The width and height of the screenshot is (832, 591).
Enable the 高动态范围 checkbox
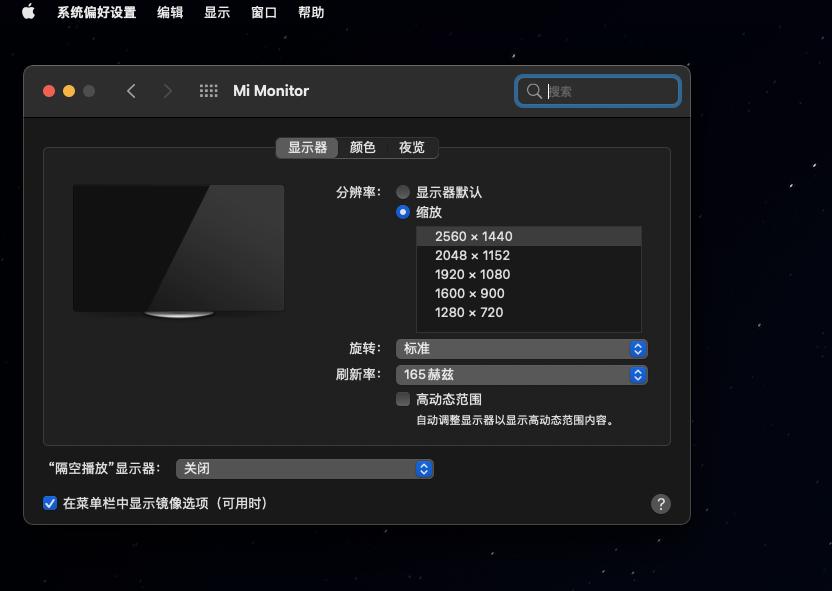click(403, 399)
